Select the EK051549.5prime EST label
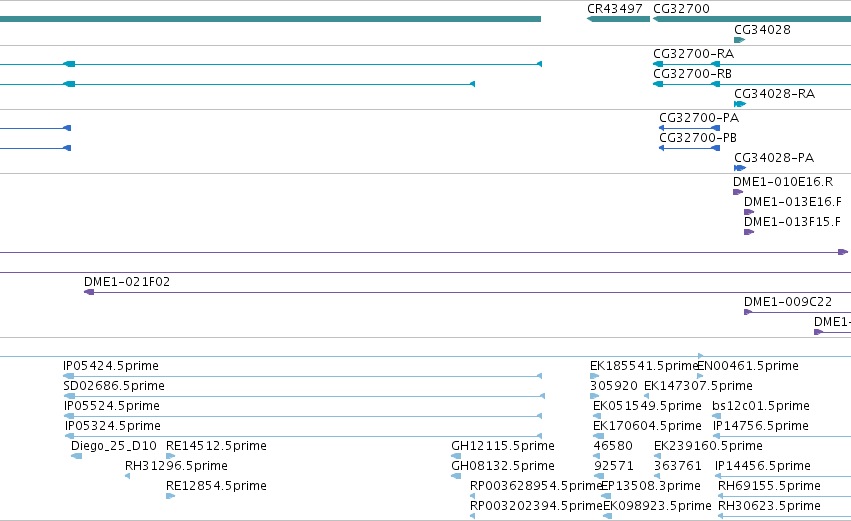 tap(647, 406)
